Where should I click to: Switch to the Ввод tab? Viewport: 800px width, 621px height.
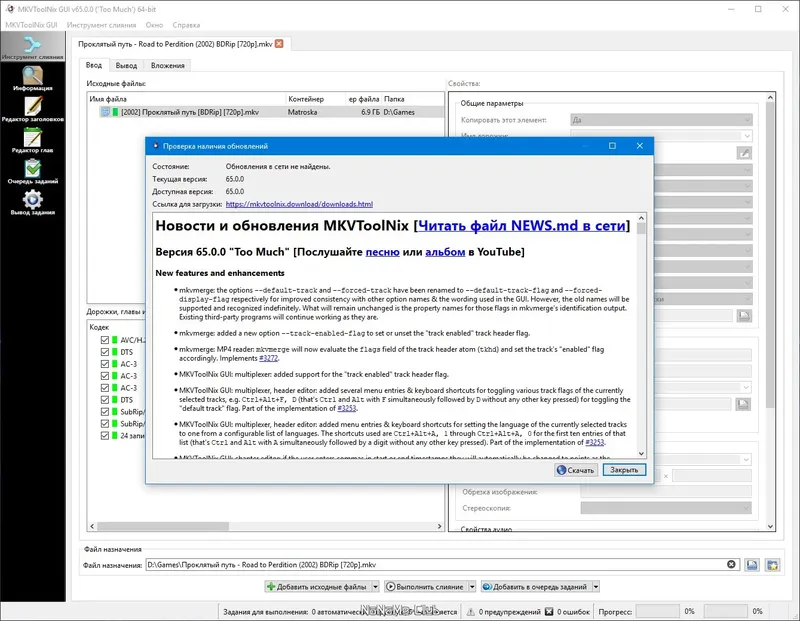94,65
